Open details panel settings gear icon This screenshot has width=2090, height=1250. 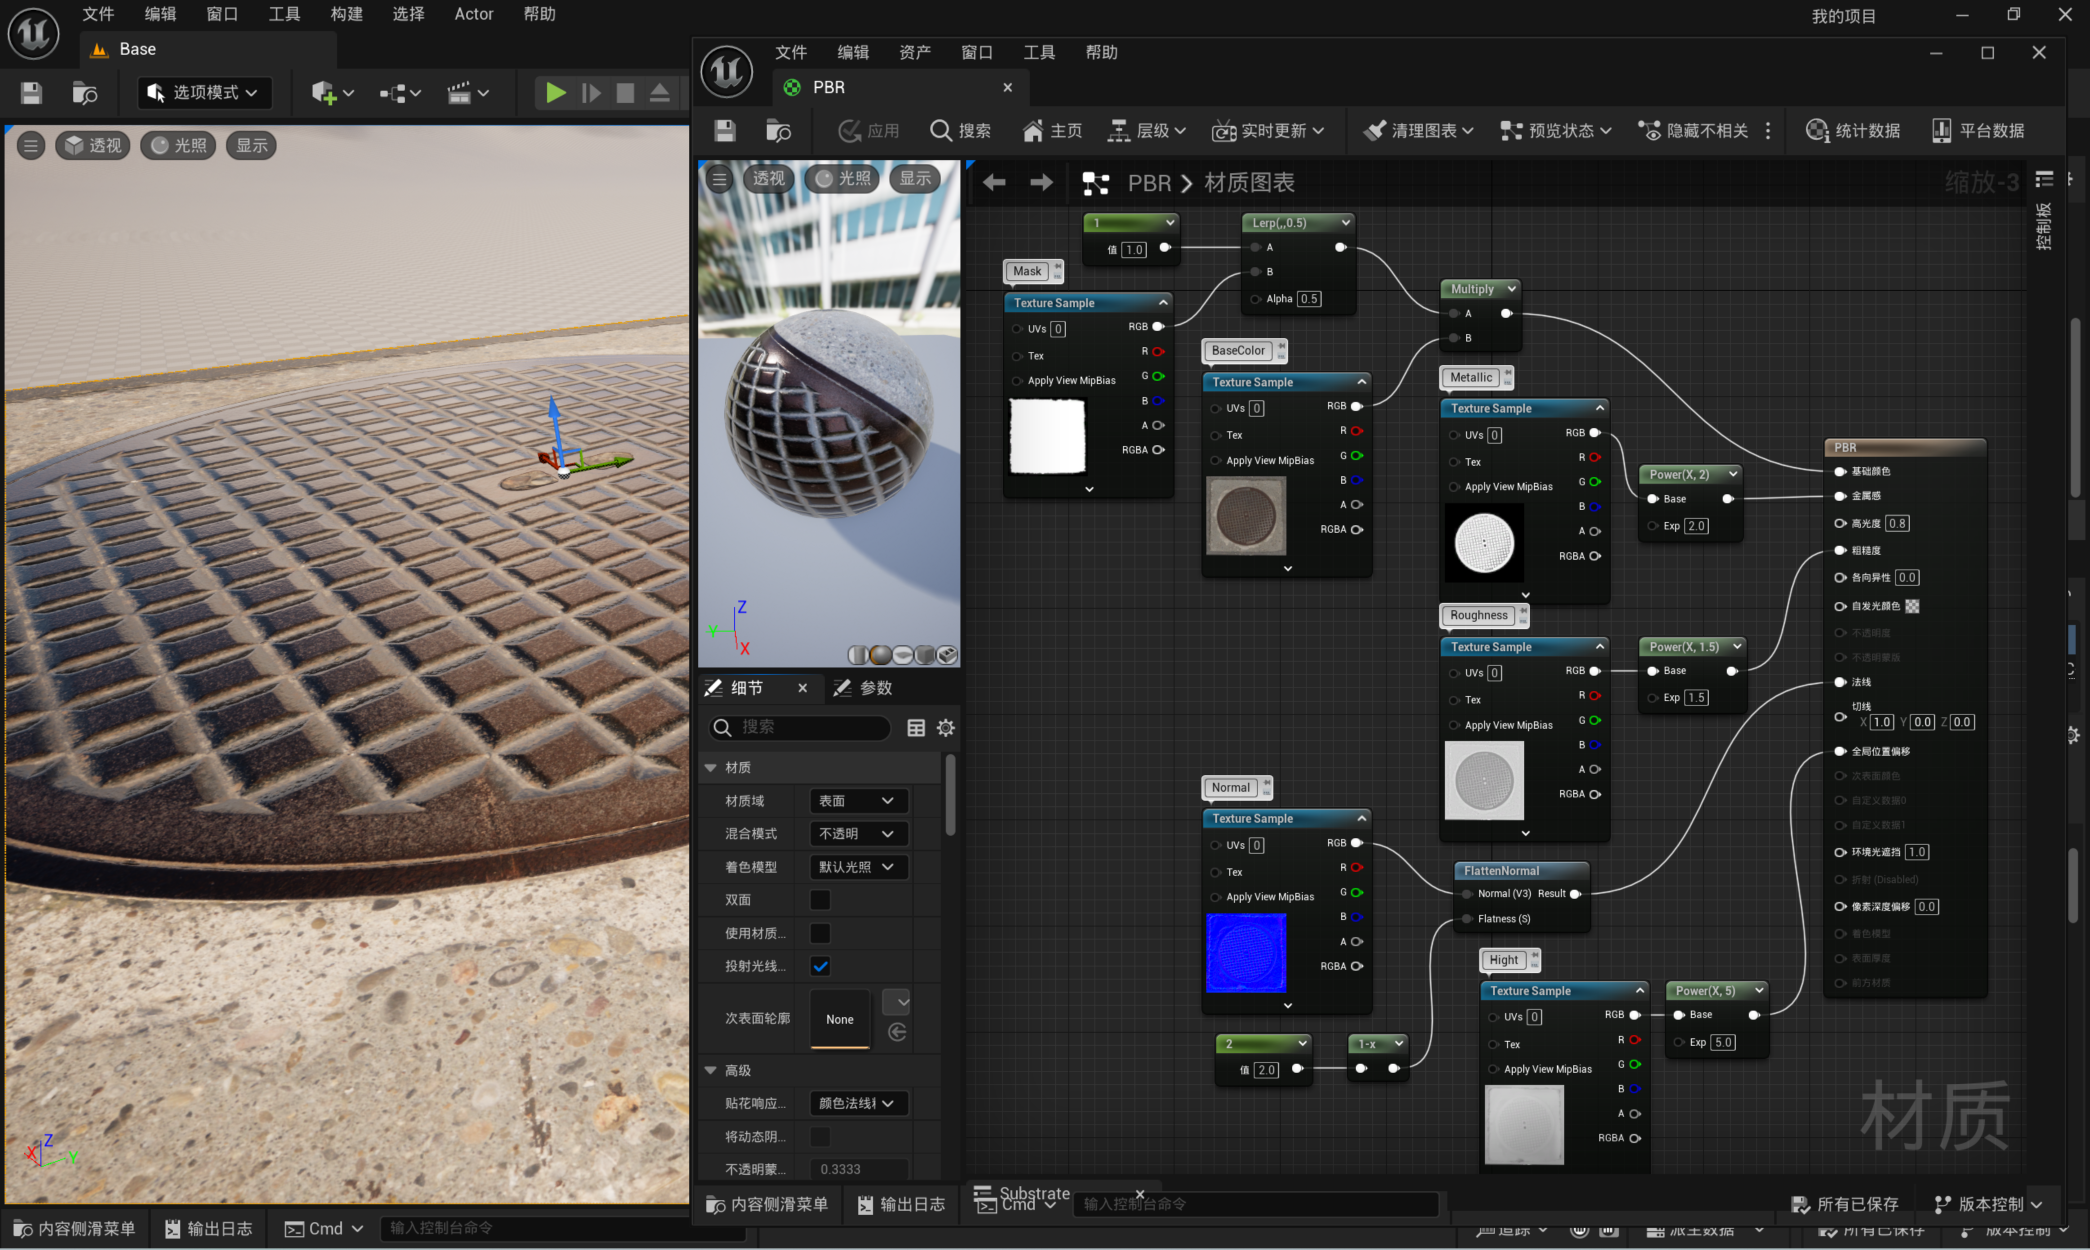click(x=946, y=728)
